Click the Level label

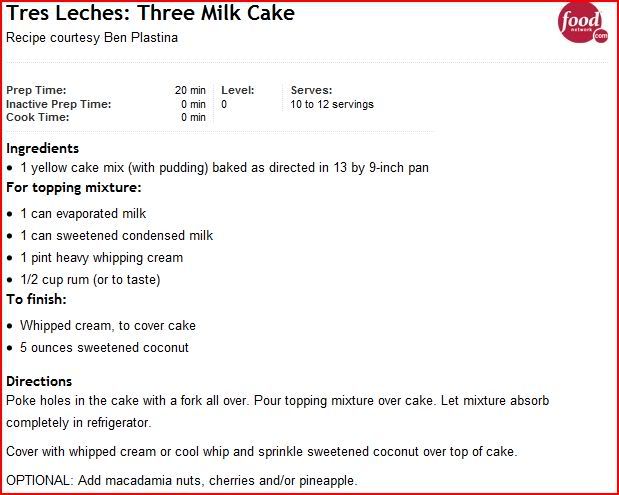coord(238,90)
